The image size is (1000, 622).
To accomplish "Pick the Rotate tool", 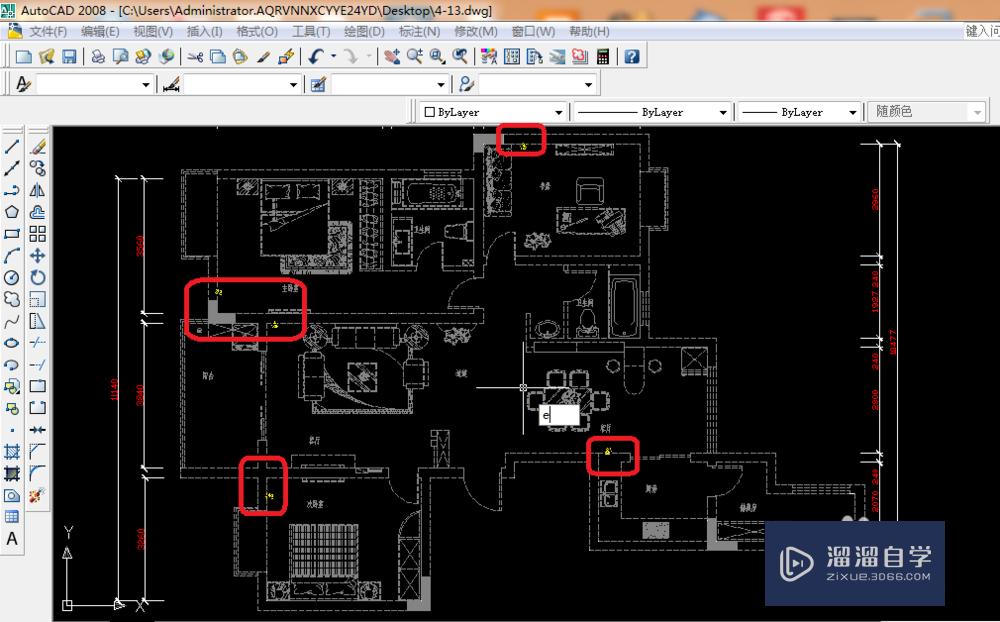I will pyautogui.click(x=38, y=277).
